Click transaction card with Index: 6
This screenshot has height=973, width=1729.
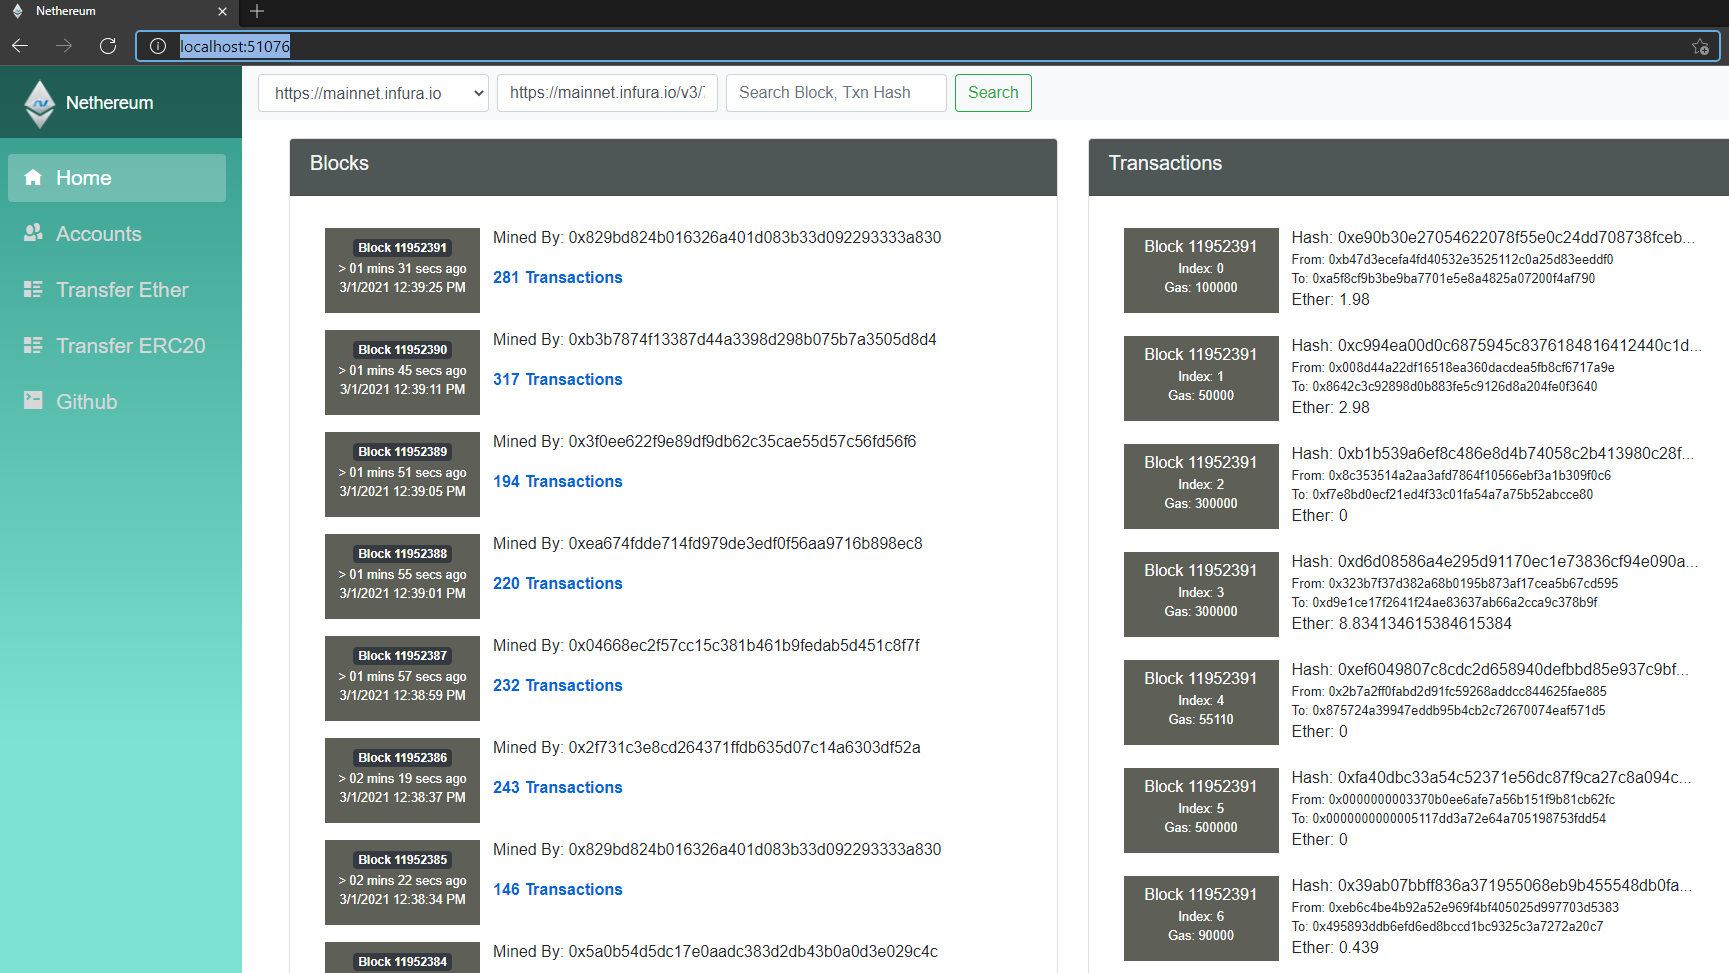1201,918
